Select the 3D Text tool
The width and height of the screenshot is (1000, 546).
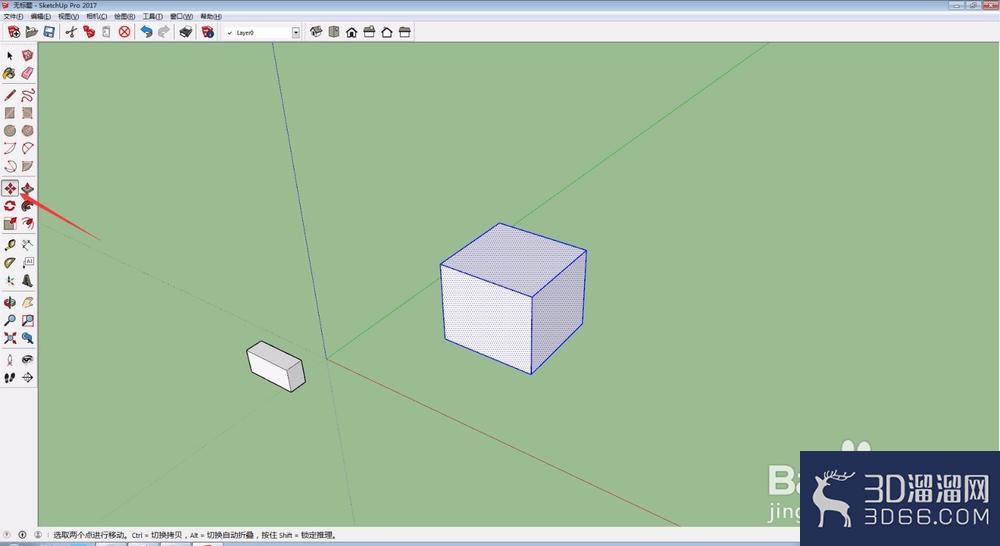point(27,281)
